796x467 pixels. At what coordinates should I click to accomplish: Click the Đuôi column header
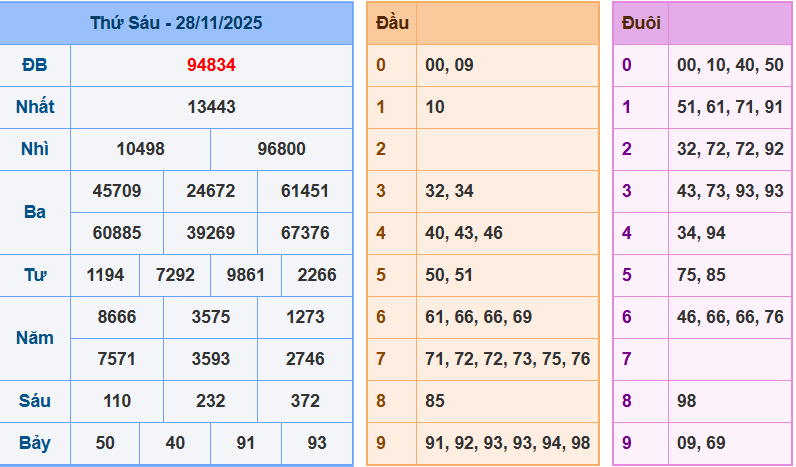click(640, 23)
